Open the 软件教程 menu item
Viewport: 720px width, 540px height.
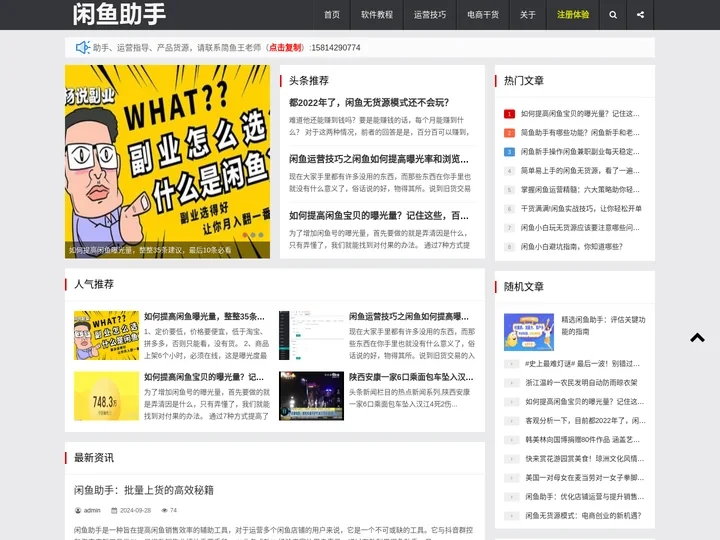click(377, 15)
